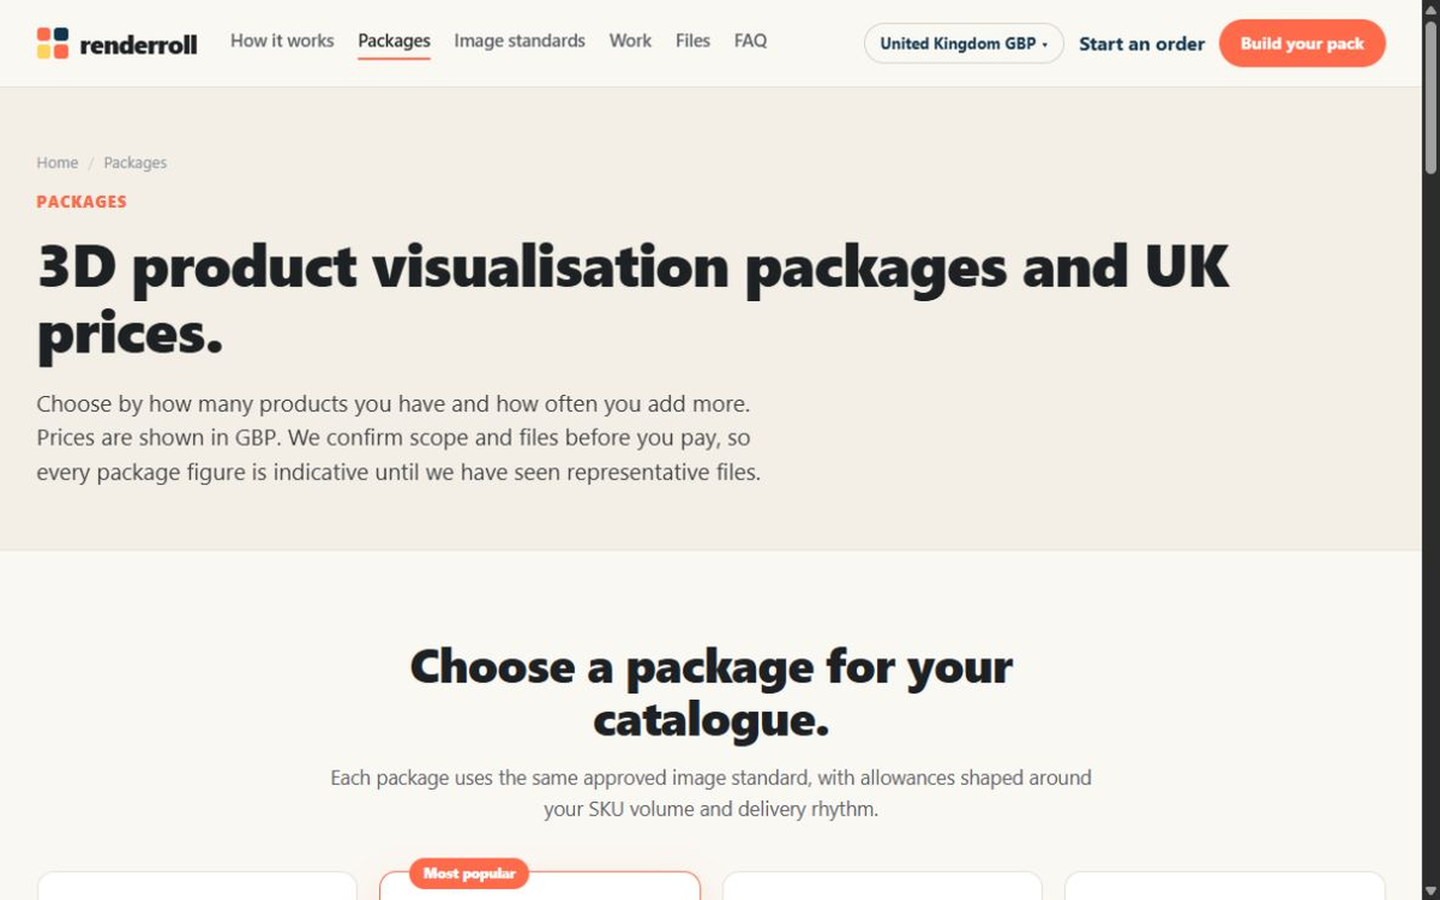Image resolution: width=1440 pixels, height=900 pixels.
Task: Click the Build your pack button
Action: tap(1302, 43)
